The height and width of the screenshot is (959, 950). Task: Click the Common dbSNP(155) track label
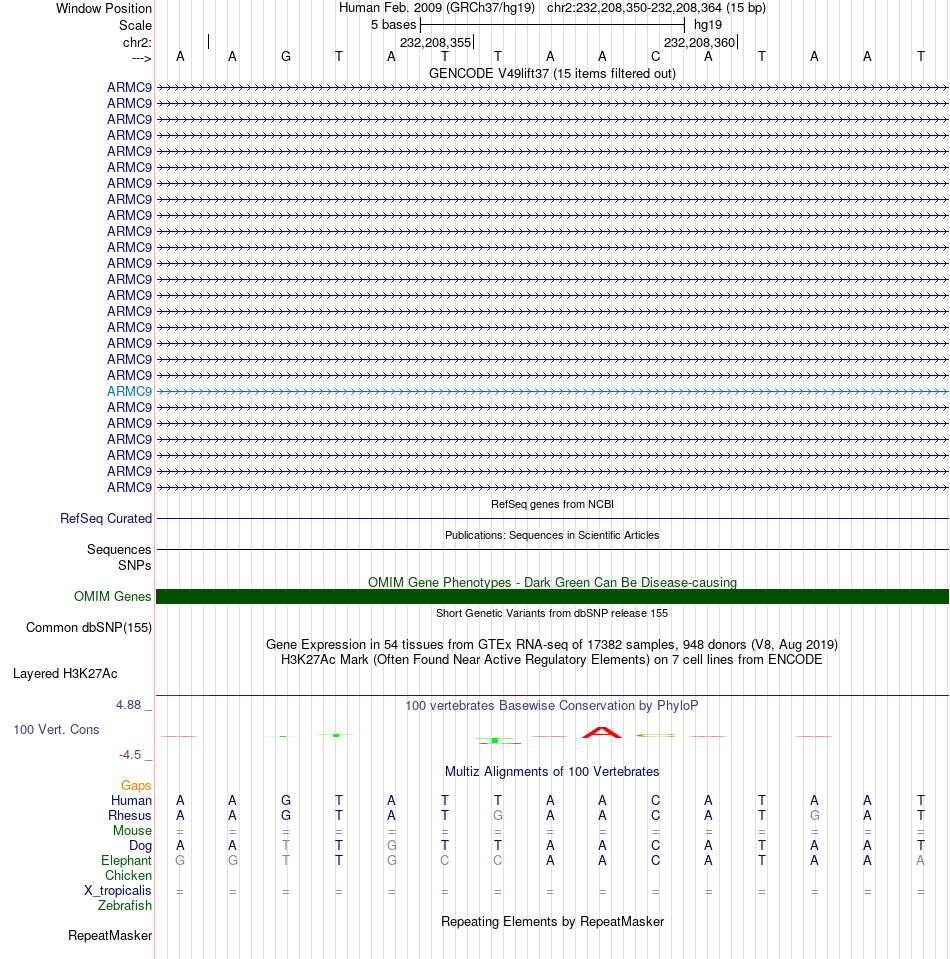tap(89, 628)
